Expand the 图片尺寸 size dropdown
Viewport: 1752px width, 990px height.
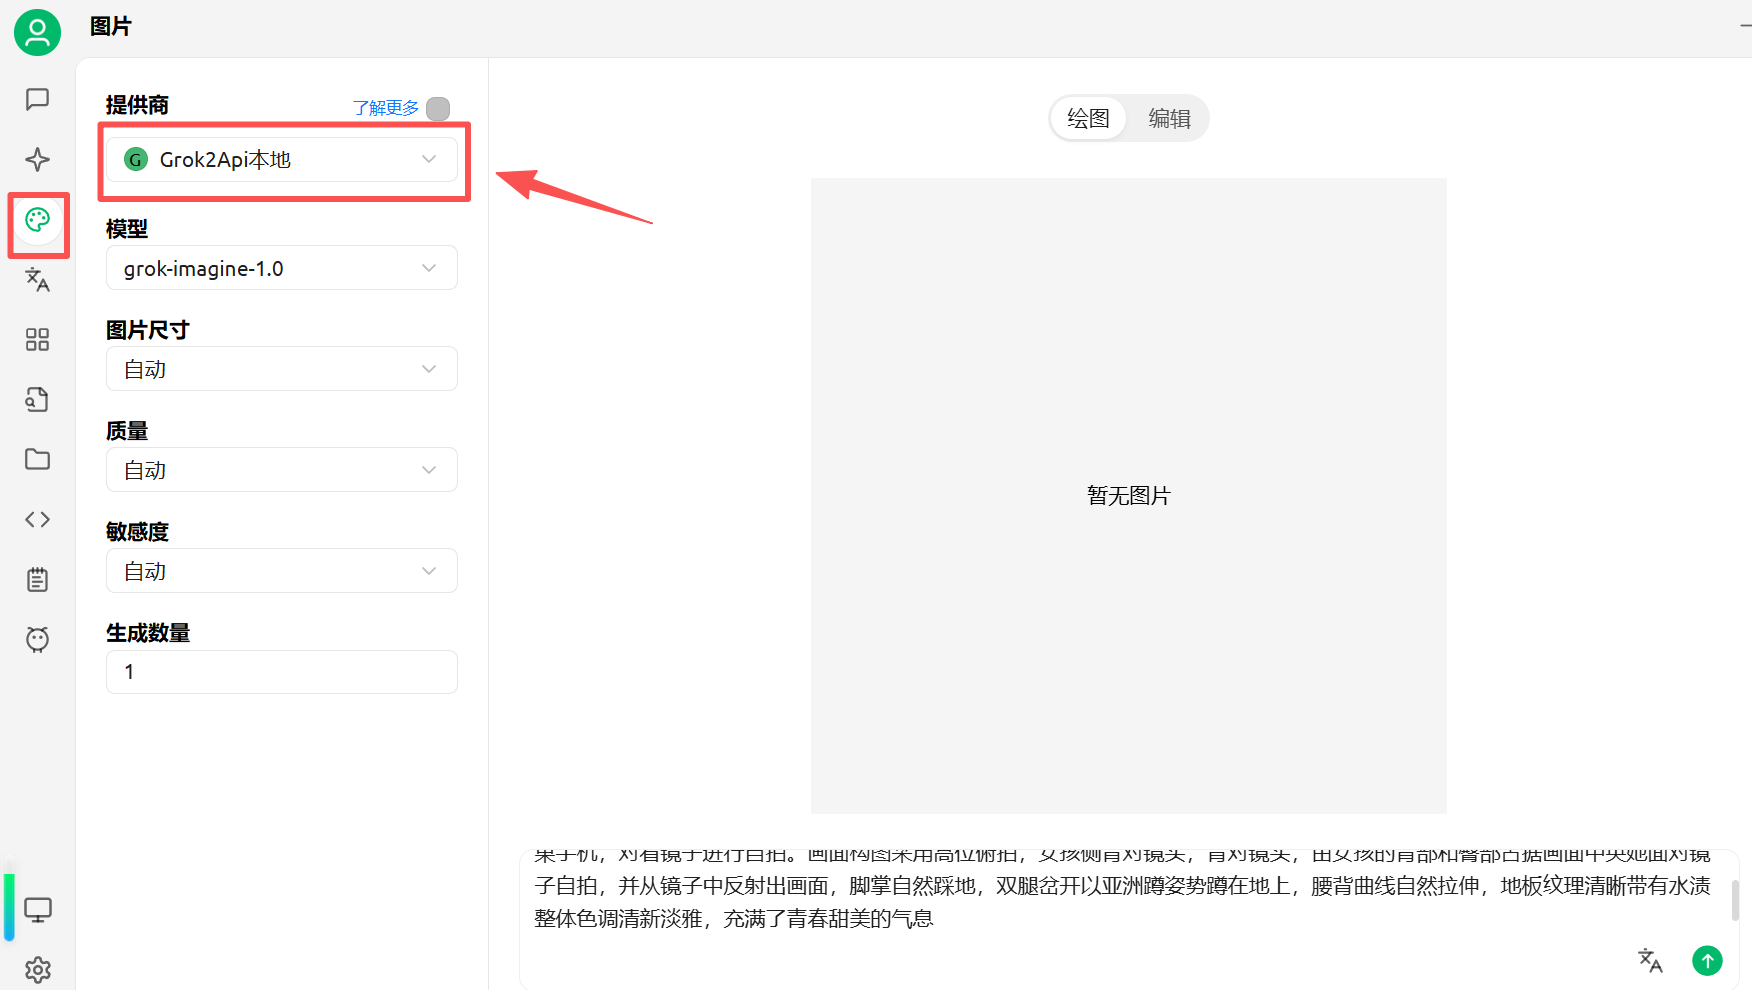coord(282,369)
